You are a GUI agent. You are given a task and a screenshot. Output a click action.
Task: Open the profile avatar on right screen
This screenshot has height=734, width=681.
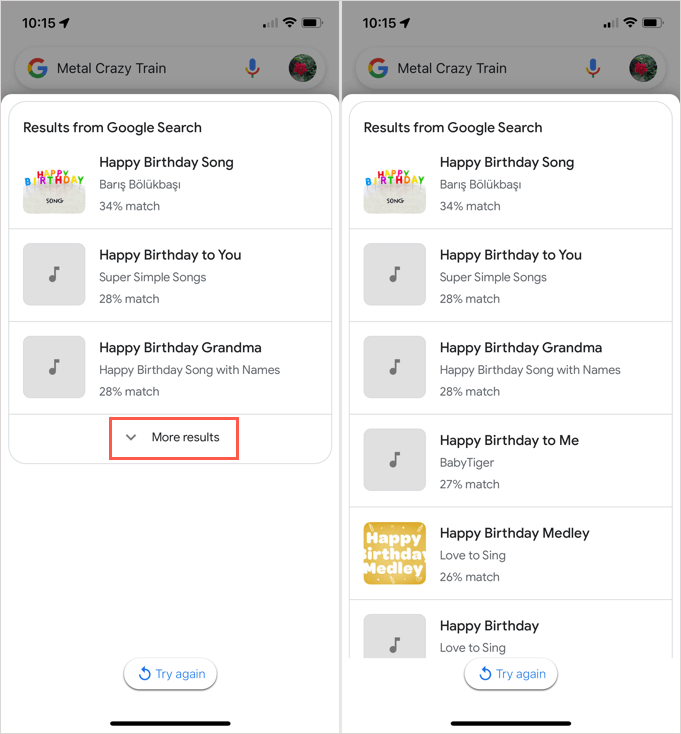click(x=643, y=68)
